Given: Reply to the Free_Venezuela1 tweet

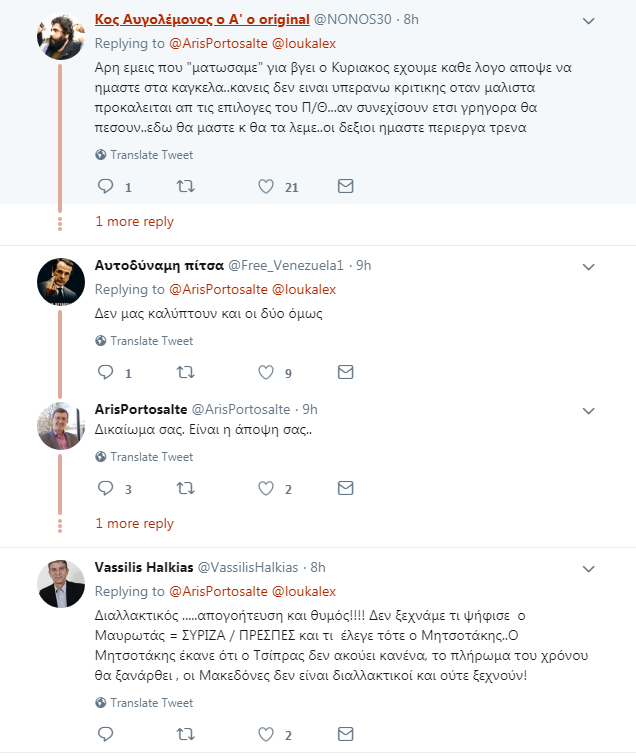Looking at the screenshot, I should tap(106, 372).
